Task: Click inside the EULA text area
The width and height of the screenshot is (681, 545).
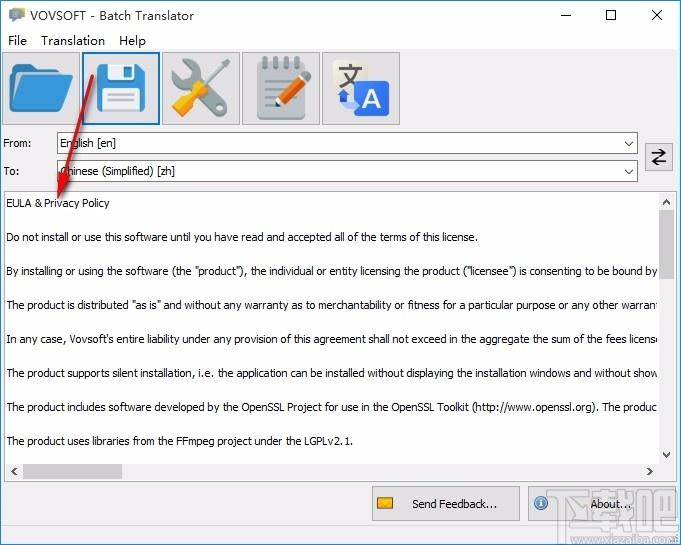Action: (x=331, y=328)
